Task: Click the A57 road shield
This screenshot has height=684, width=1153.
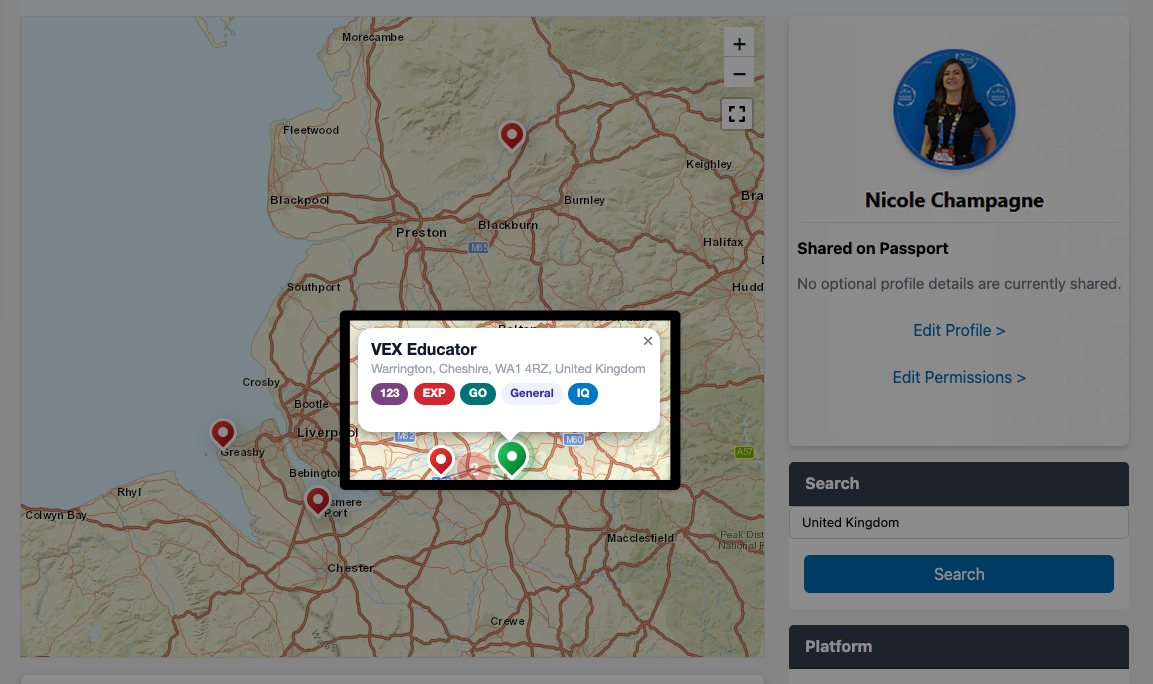Action: (x=744, y=452)
